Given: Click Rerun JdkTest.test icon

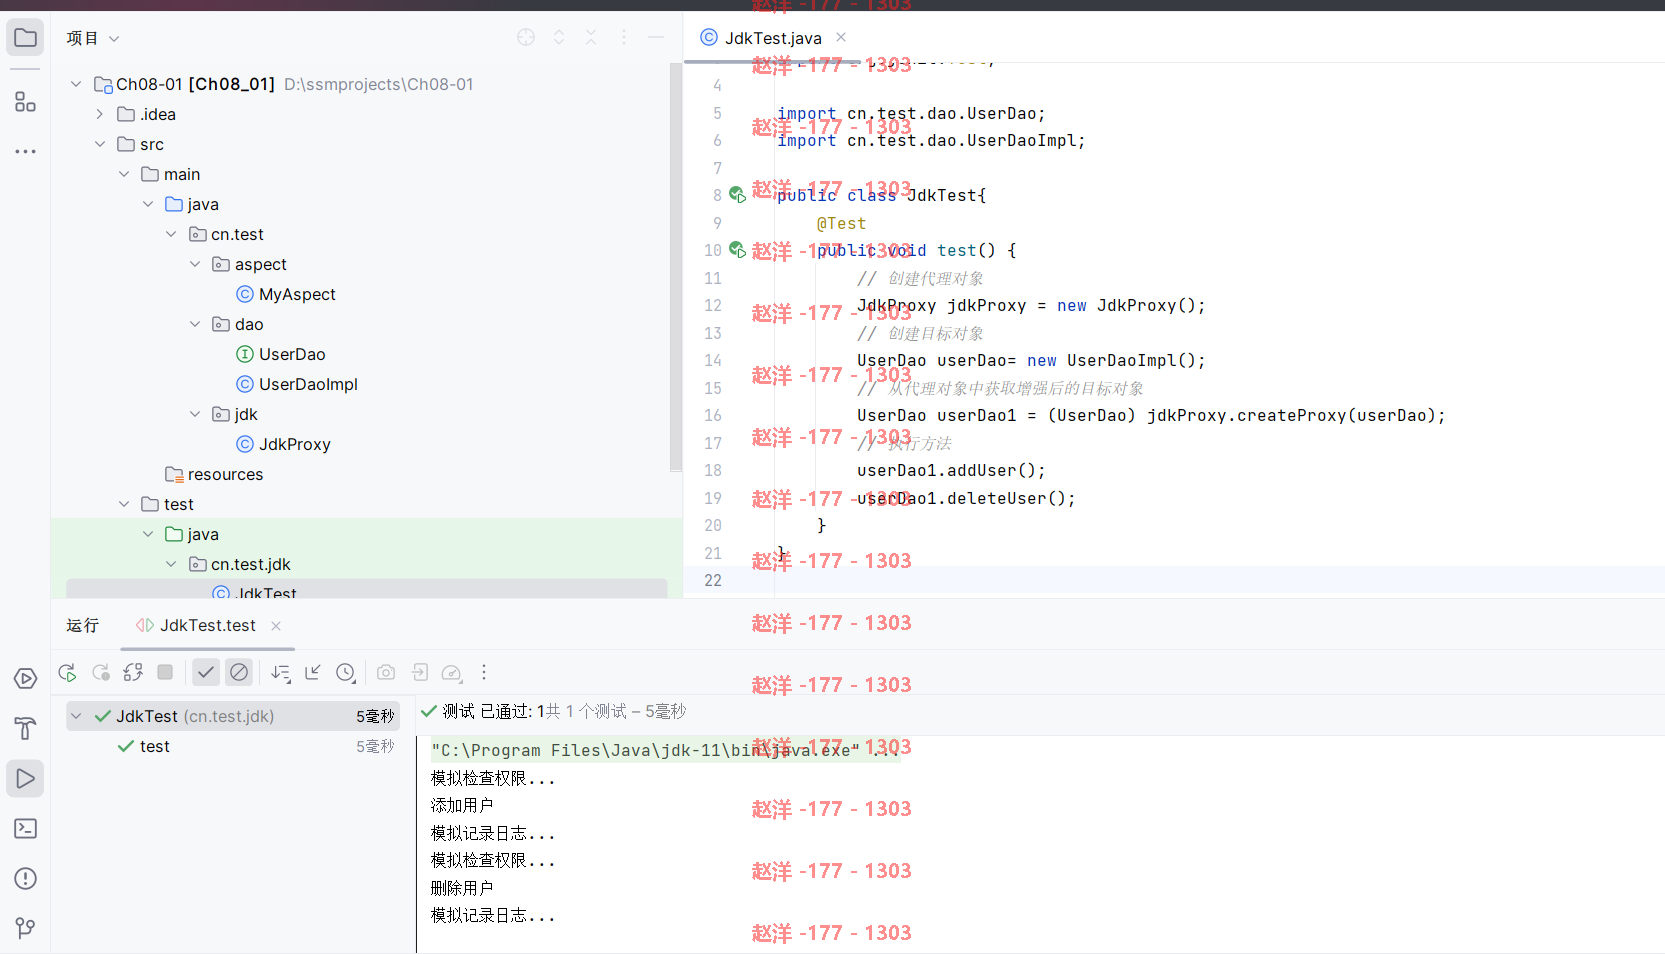Looking at the screenshot, I should [x=68, y=673].
